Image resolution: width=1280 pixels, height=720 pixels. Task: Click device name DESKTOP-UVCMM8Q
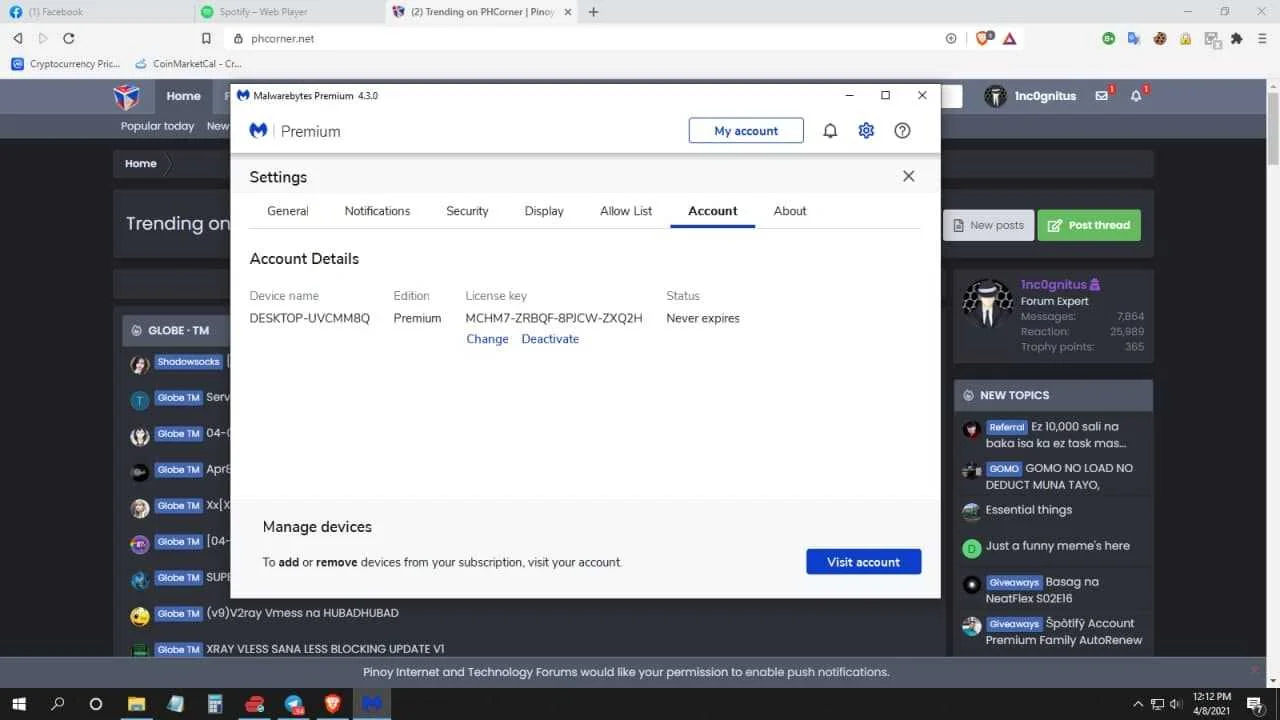tap(310, 318)
